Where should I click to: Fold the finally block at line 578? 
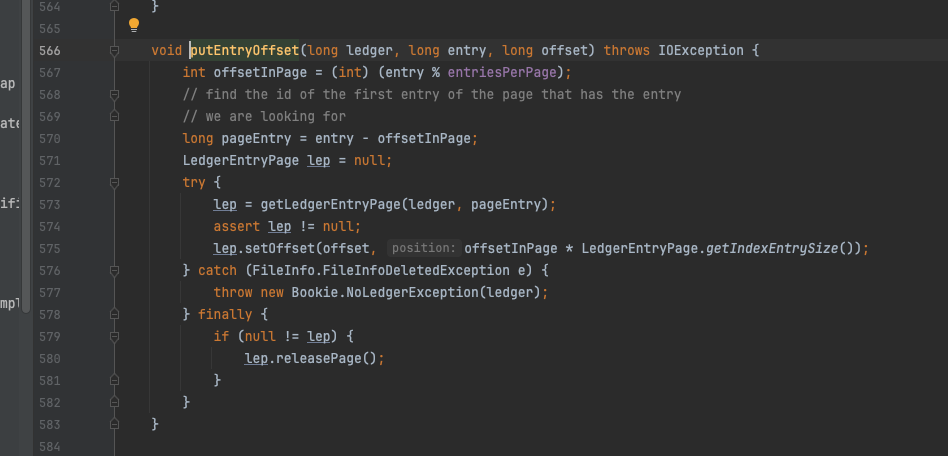pos(114,314)
